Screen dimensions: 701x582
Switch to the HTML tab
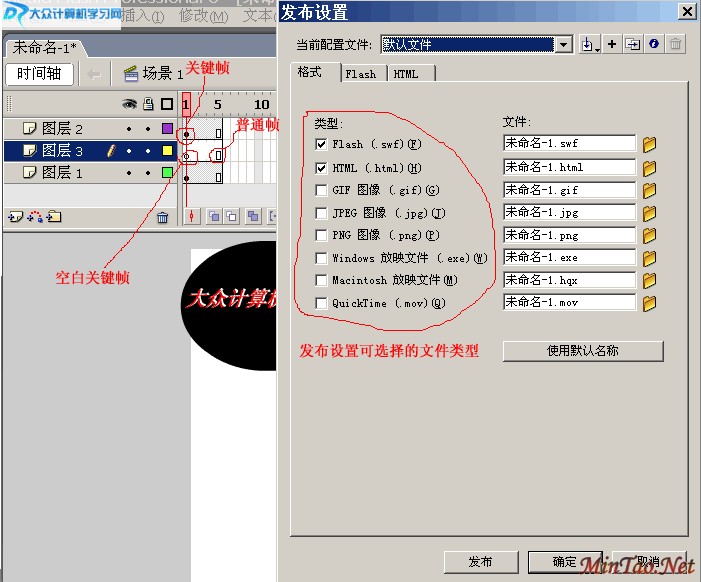[406, 74]
